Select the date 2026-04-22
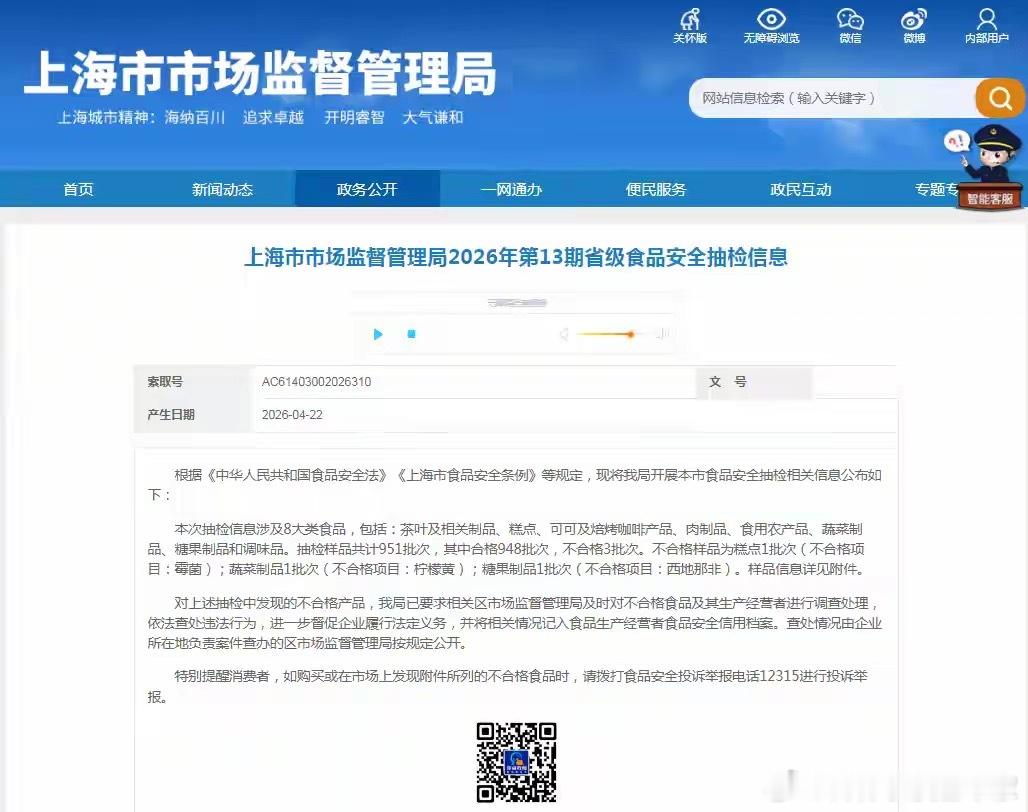This screenshot has width=1028, height=812. pos(292,414)
